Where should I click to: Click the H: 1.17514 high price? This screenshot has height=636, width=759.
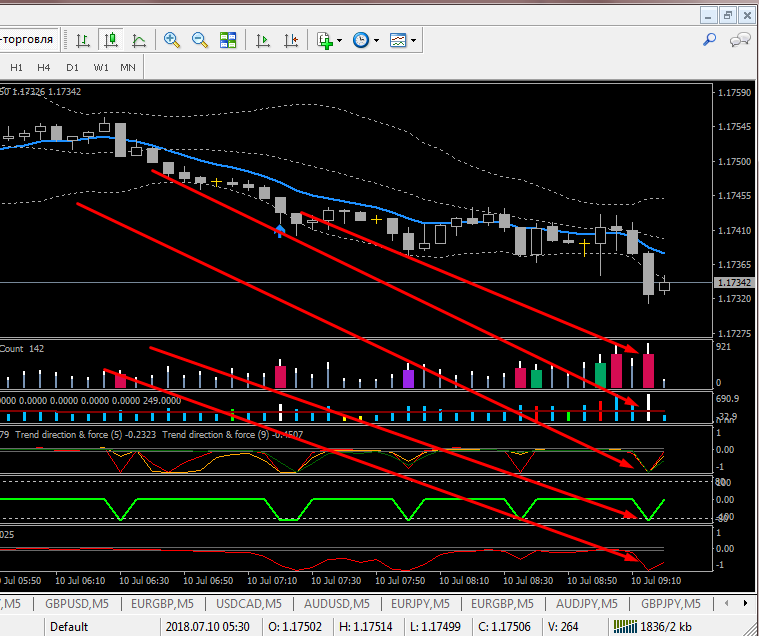pos(366,627)
